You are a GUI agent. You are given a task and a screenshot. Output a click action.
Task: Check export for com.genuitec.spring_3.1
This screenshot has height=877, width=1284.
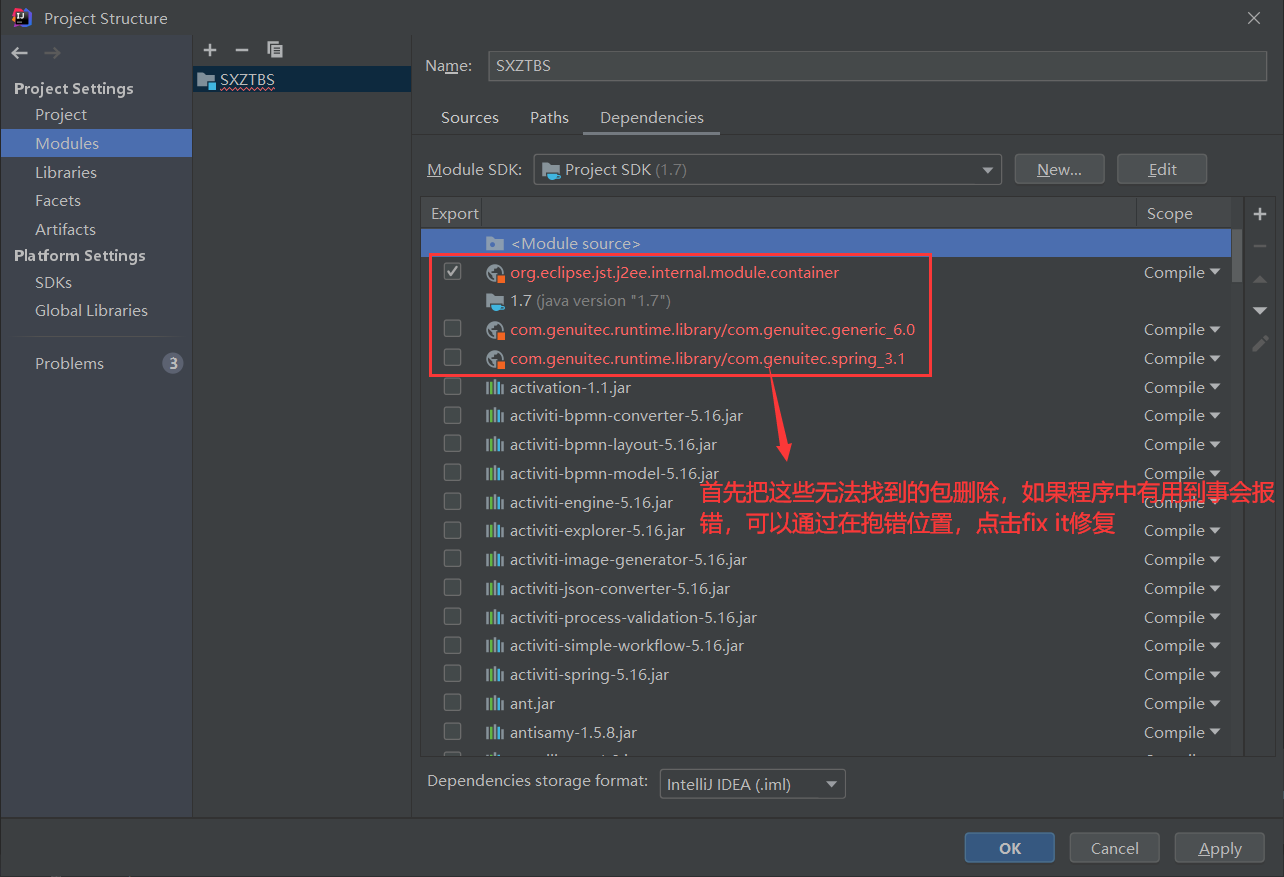click(452, 357)
